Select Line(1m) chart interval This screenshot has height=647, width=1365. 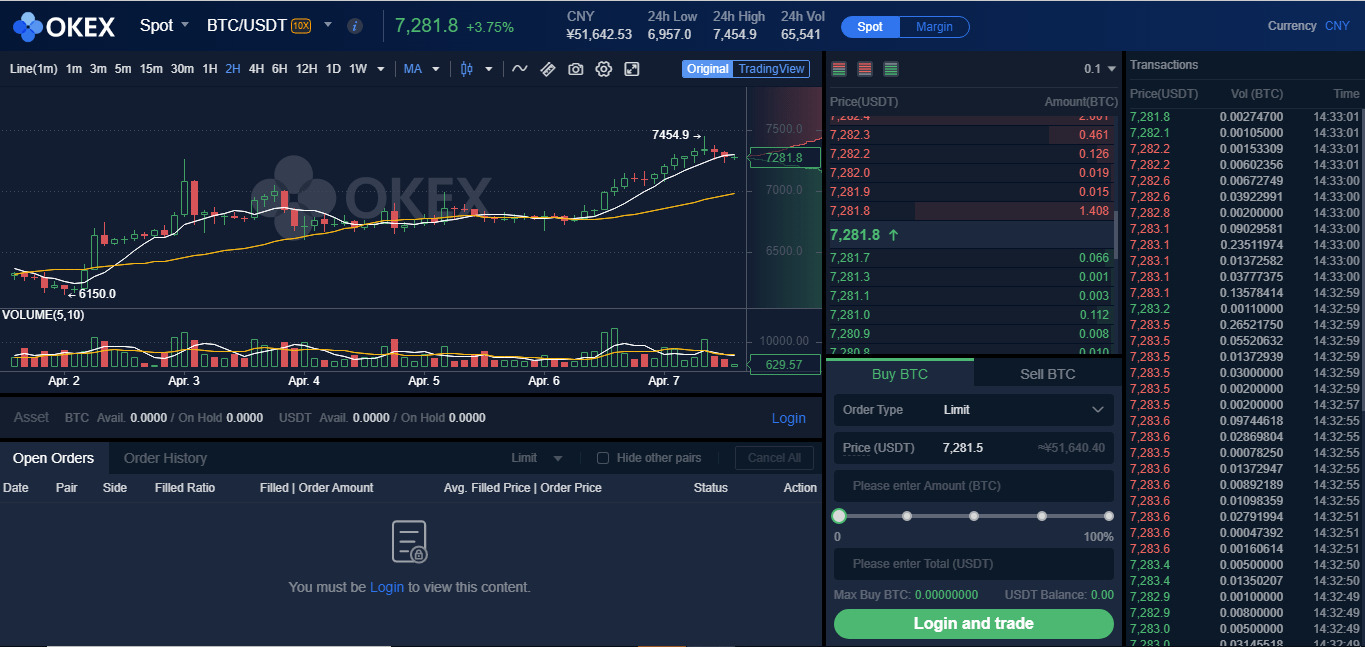coord(33,69)
